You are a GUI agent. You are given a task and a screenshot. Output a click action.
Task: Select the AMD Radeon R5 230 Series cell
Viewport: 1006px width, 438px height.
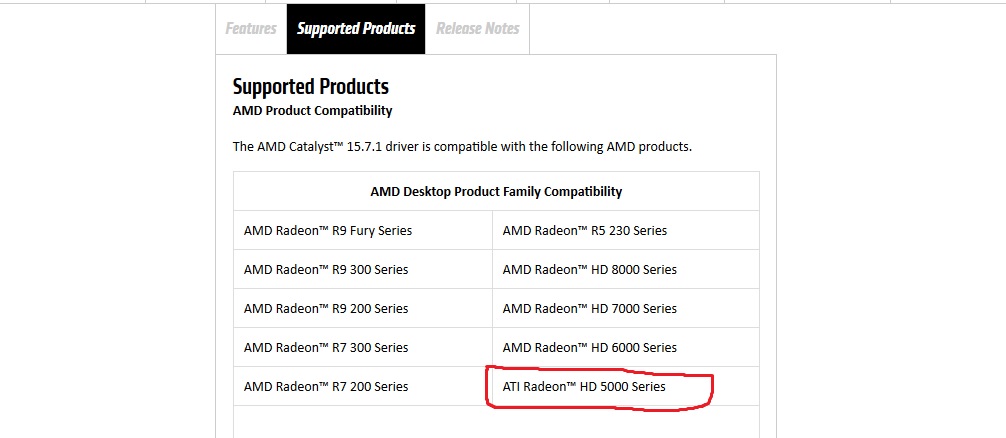[626, 230]
